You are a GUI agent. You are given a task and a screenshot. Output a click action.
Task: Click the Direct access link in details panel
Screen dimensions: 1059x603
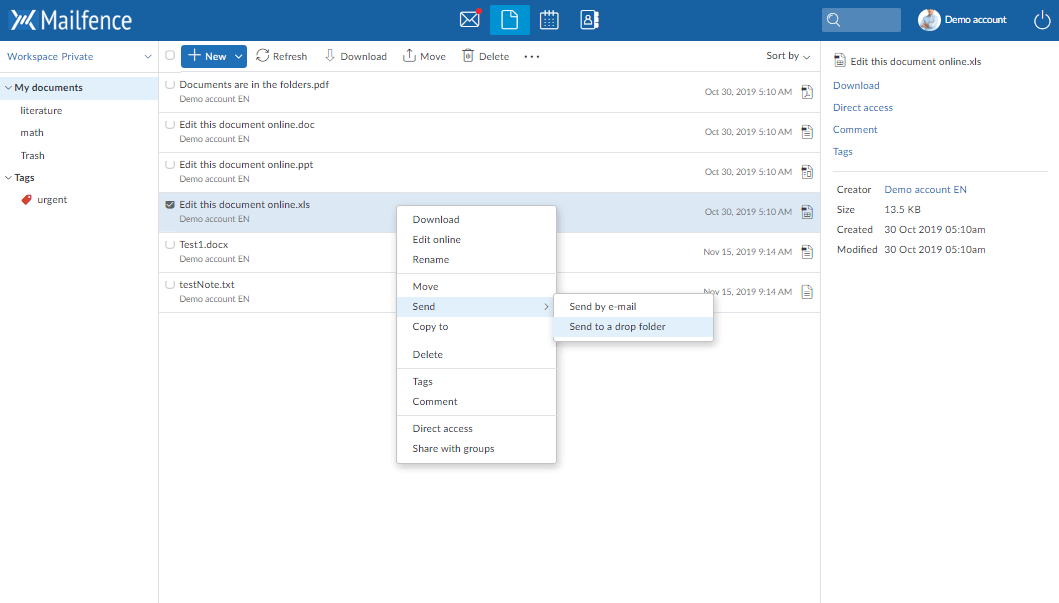pos(863,108)
